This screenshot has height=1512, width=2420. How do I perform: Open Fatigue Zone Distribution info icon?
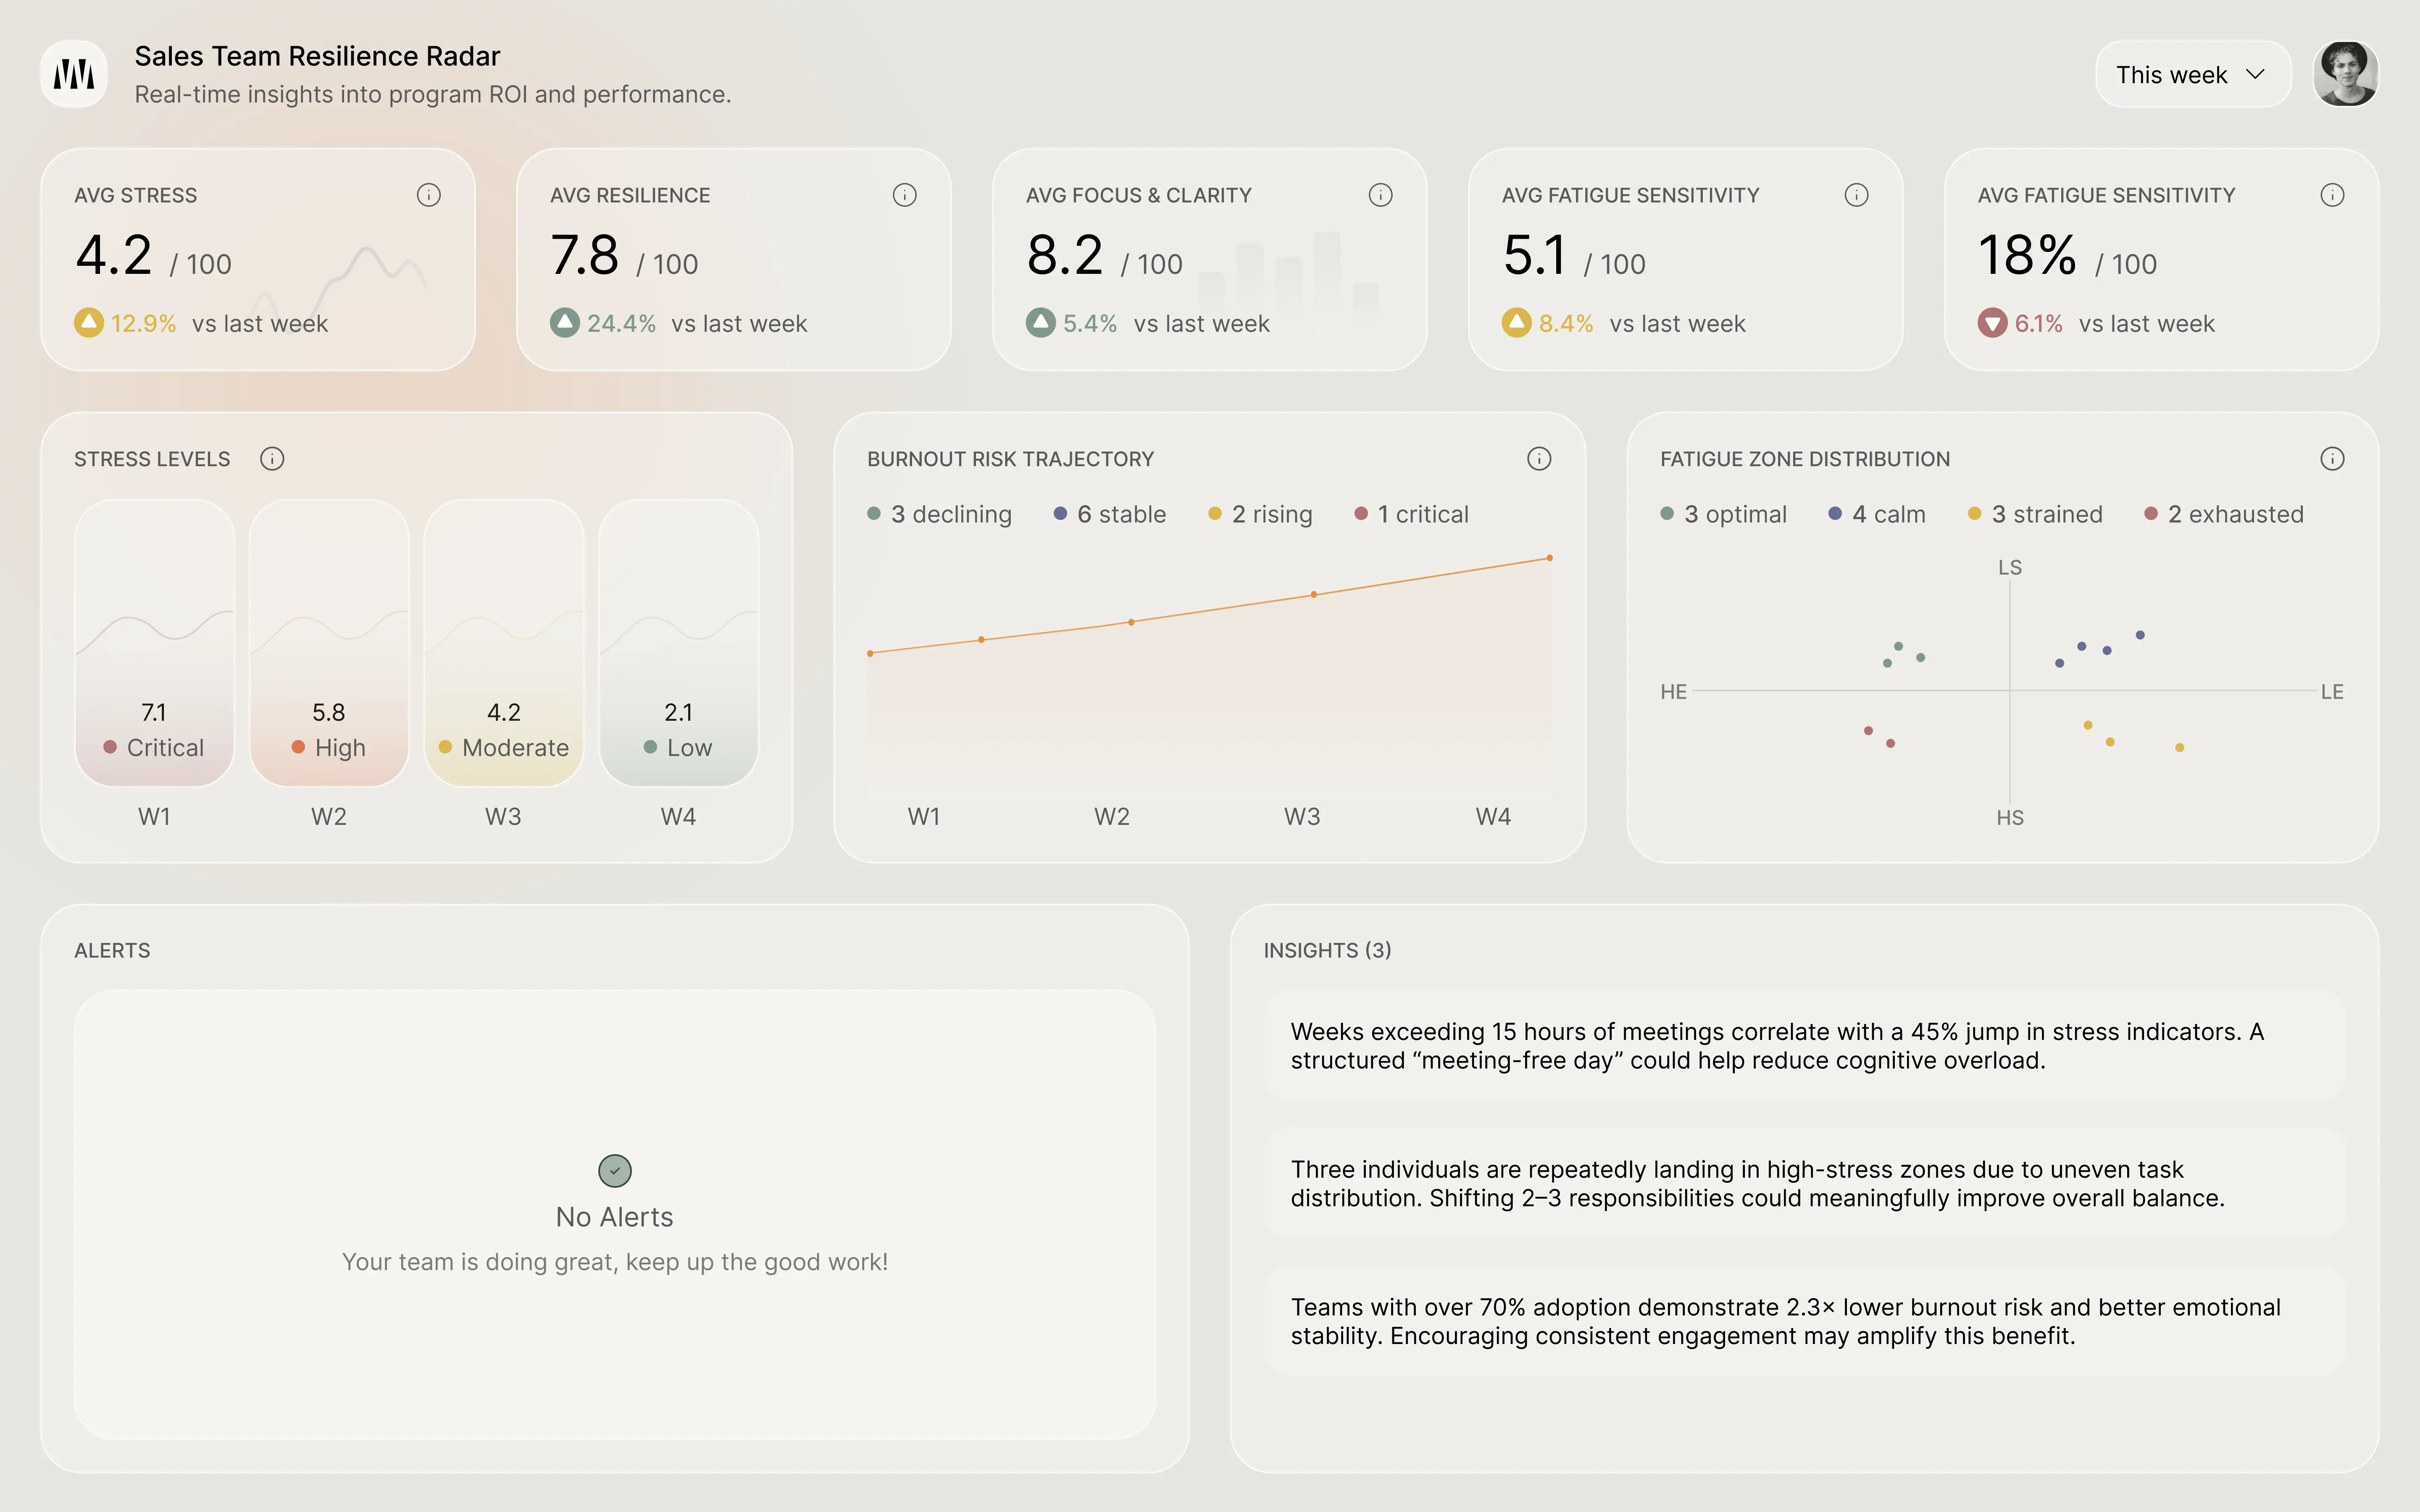(x=2332, y=459)
